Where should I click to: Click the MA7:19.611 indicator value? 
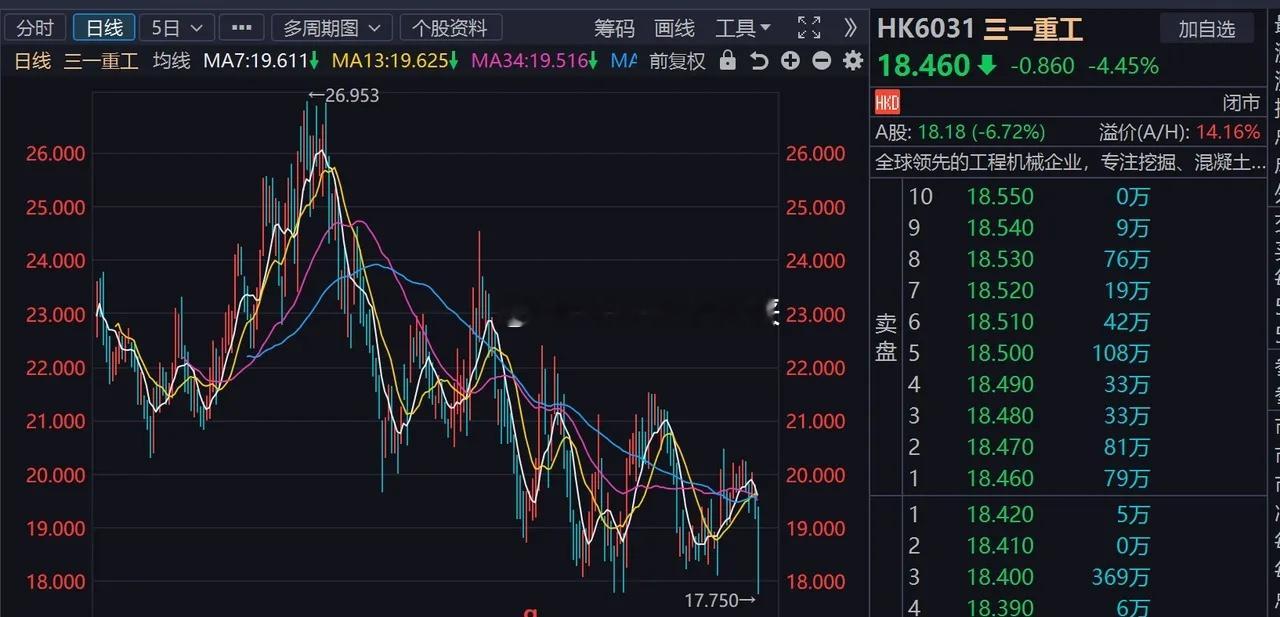[261, 61]
